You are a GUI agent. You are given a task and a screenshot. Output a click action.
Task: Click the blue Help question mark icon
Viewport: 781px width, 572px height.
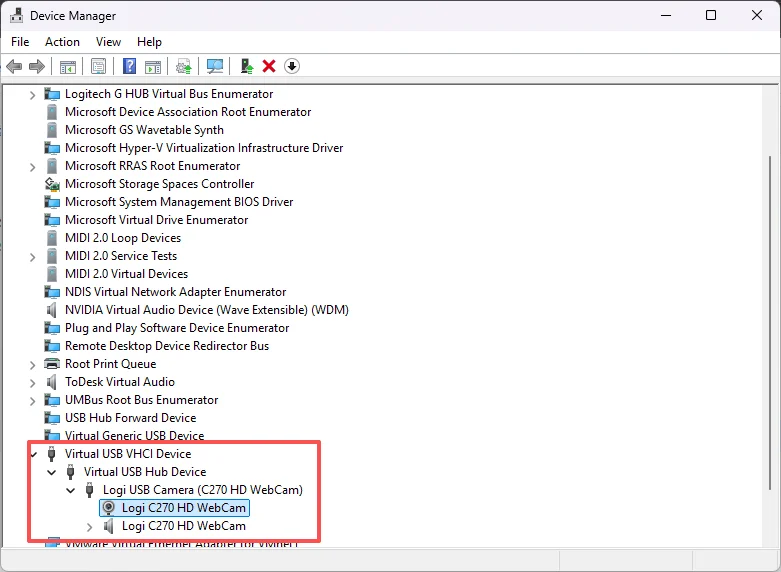[x=130, y=66]
